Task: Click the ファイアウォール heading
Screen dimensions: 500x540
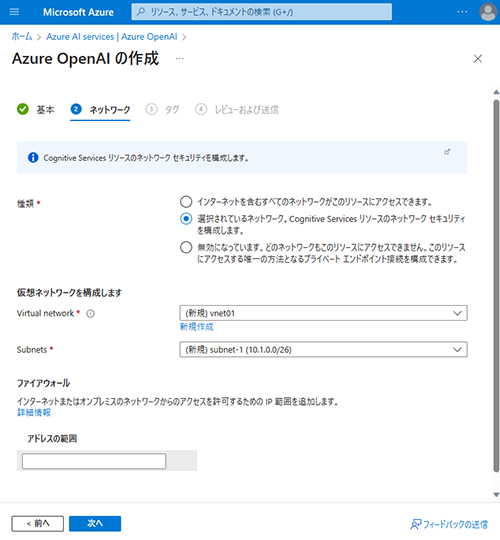Action: [x=43, y=383]
